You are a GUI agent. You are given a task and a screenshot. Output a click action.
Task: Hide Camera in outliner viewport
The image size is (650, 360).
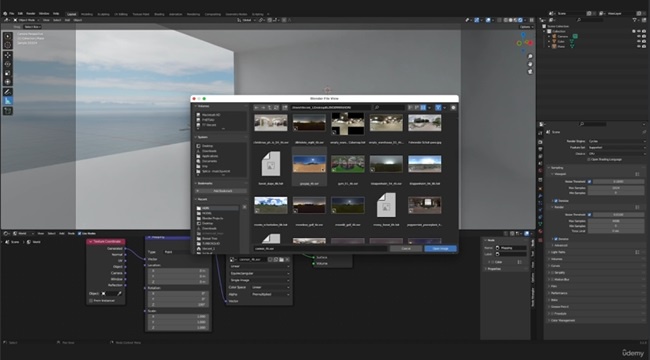[639, 36]
